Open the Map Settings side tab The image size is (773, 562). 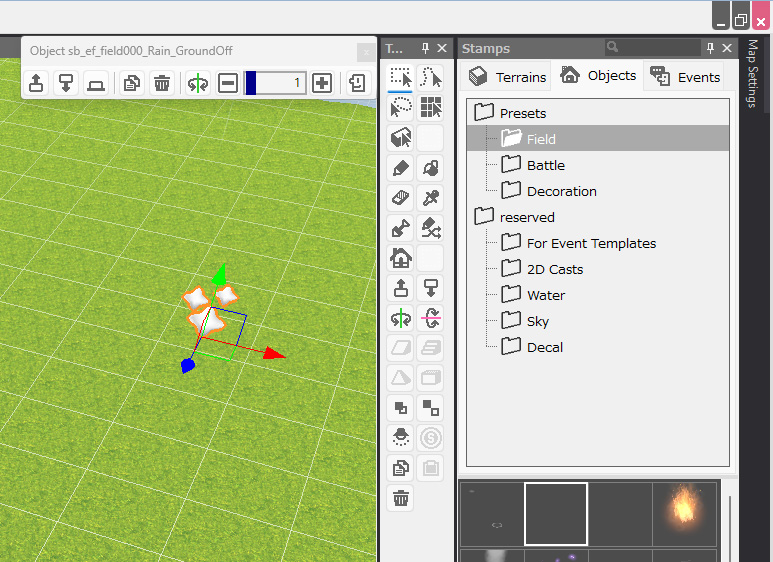coord(752,74)
